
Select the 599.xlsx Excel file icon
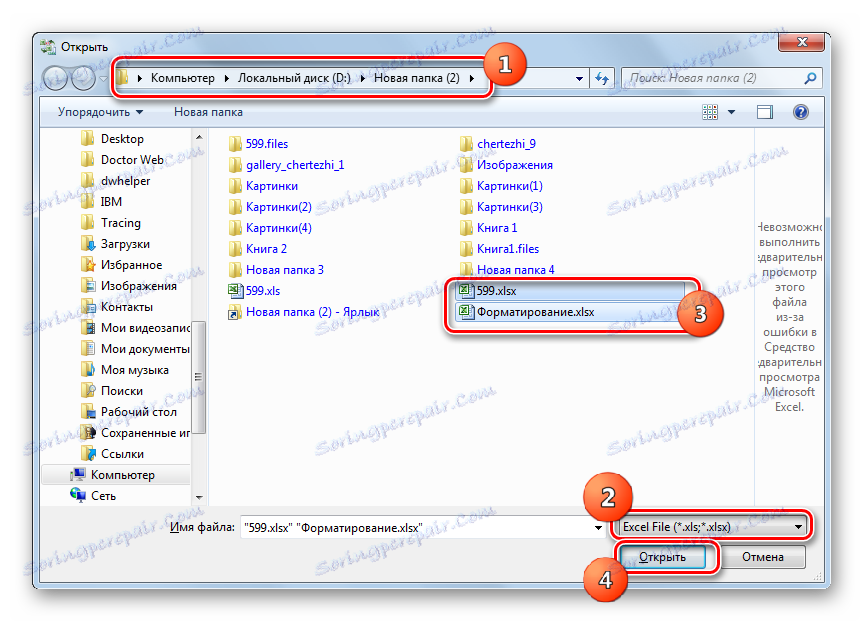pos(466,290)
